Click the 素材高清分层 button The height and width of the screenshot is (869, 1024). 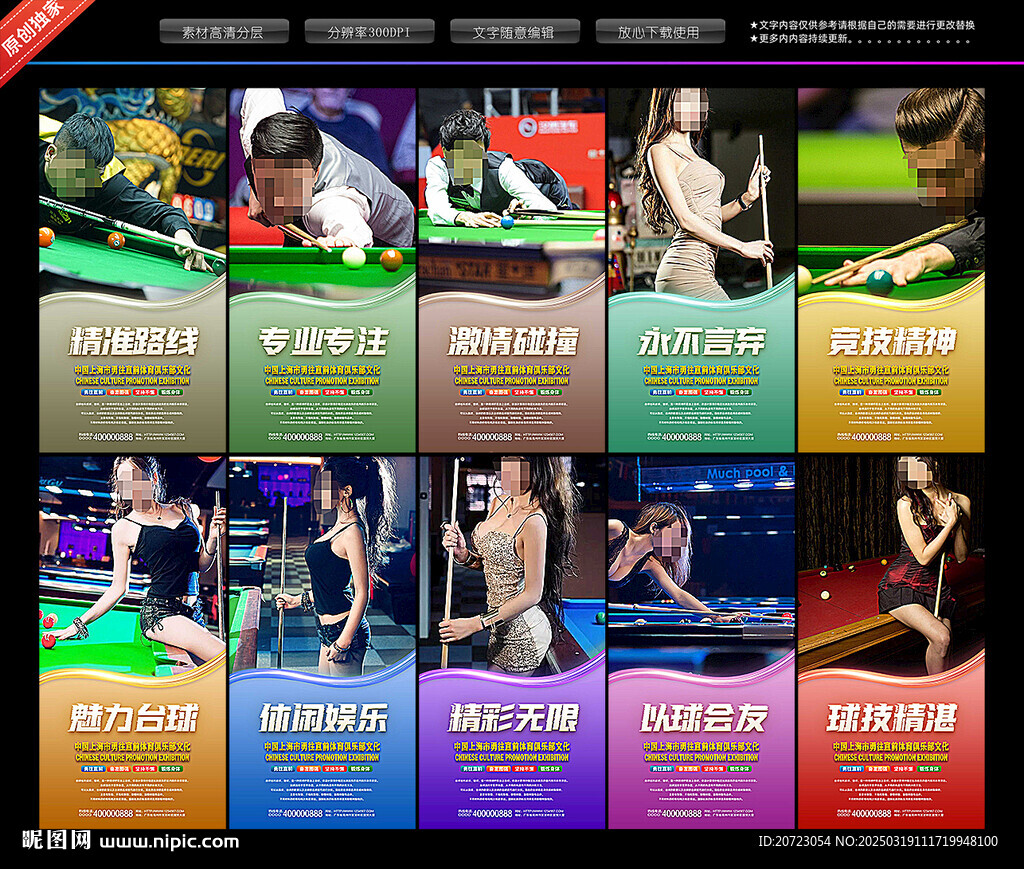[224, 31]
